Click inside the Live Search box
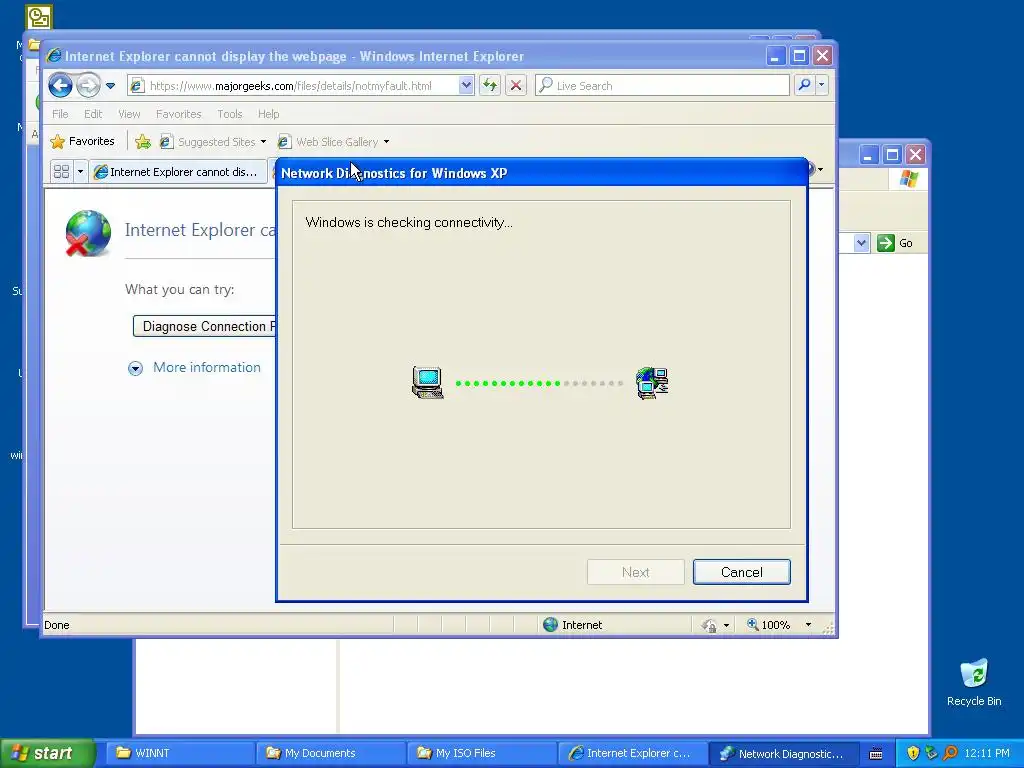This screenshot has width=1024, height=768. click(662, 86)
